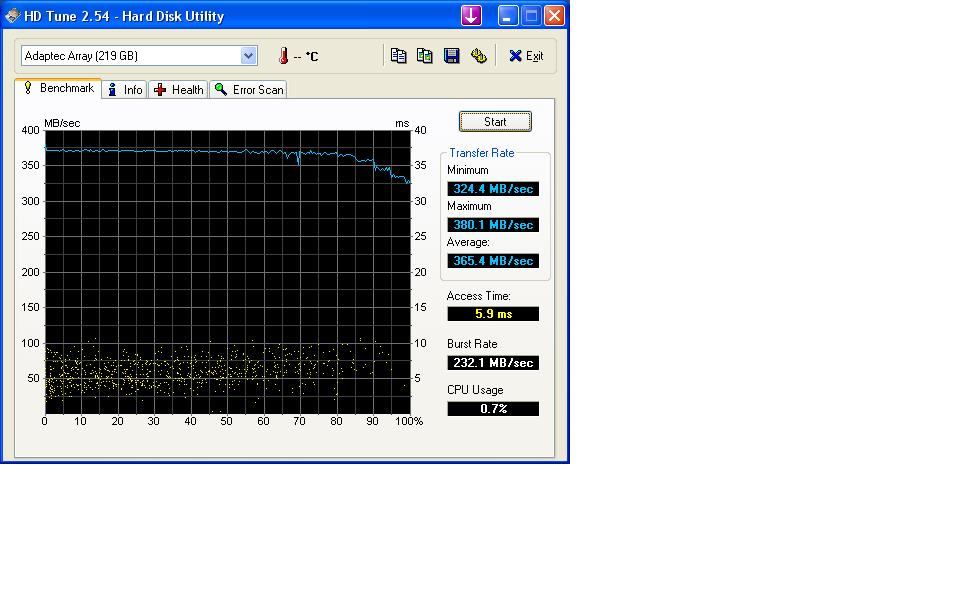Switch to the Info tab
Screen dimensions: 960x600
[x=125, y=89]
